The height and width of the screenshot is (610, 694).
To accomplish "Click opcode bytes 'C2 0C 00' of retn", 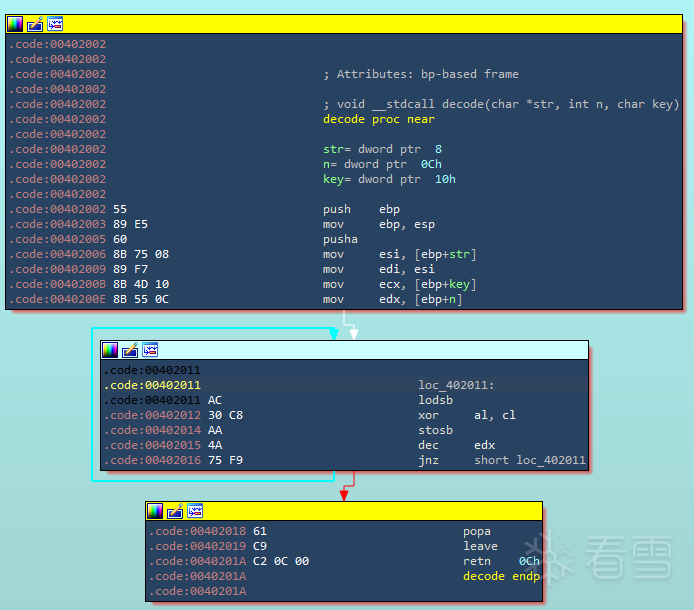I will (x=281, y=561).
